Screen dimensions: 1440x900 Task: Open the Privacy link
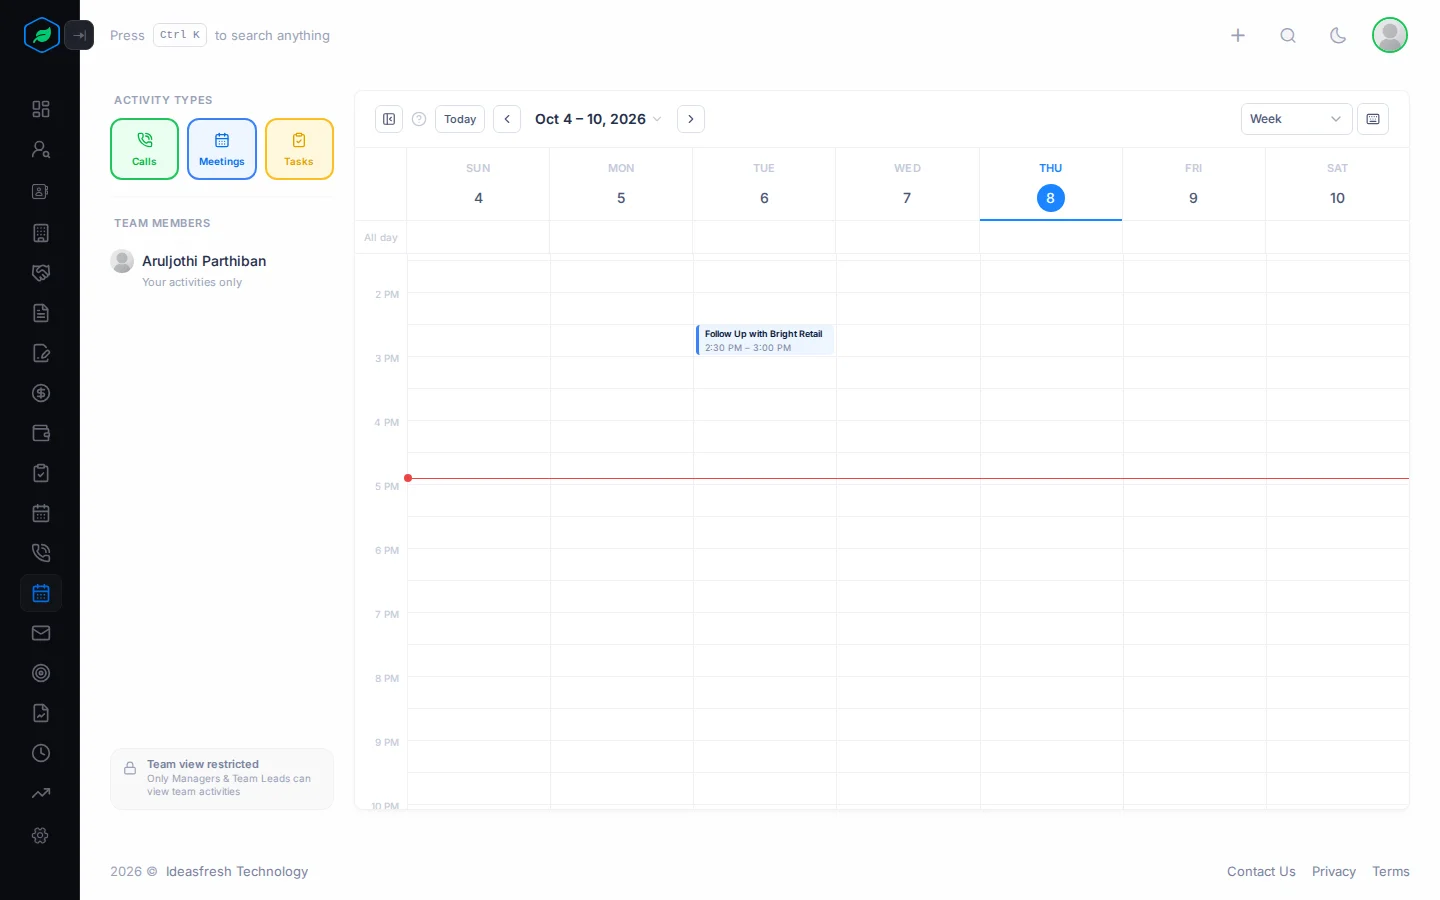pos(1334,872)
